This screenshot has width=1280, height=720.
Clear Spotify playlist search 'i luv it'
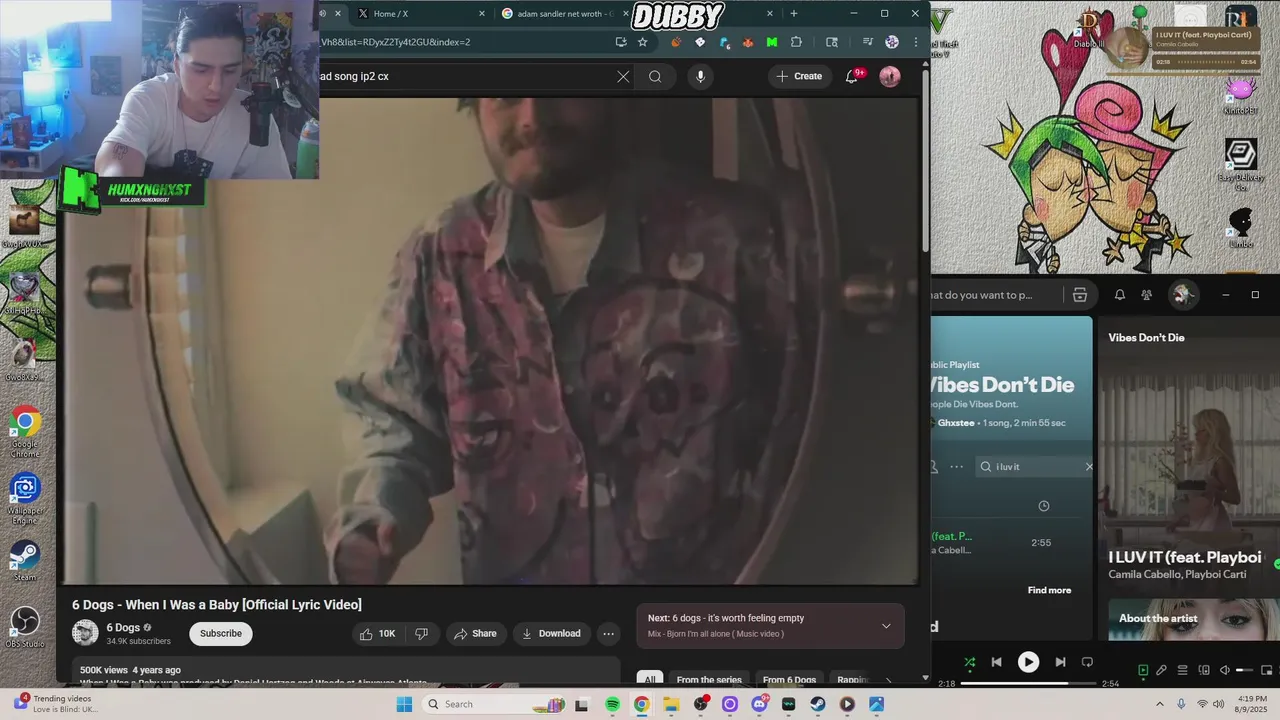click(x=1089, y=467)
